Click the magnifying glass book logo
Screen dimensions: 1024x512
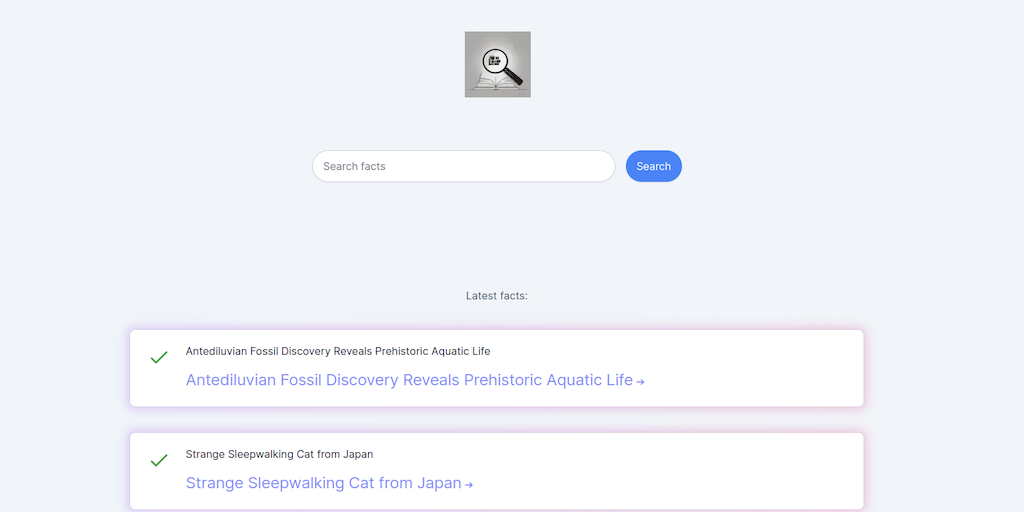click(x=498, y=64)
